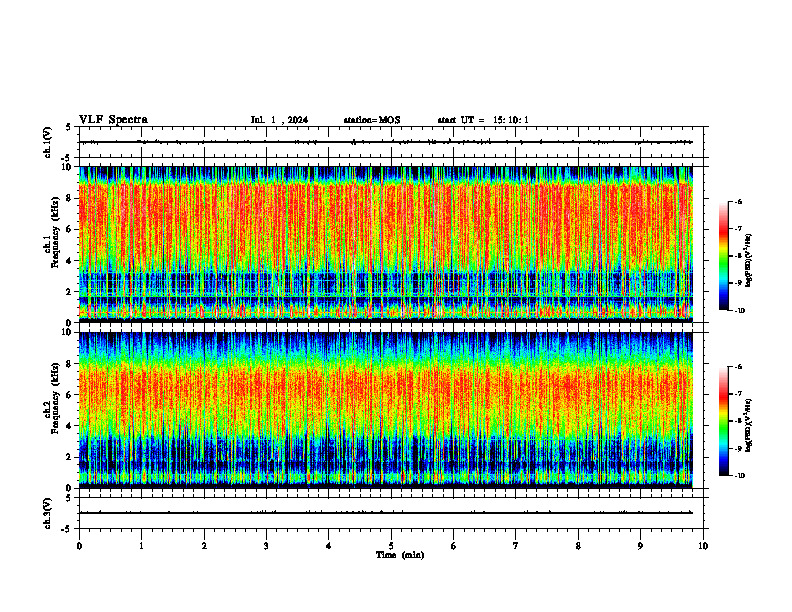Viewport: 792px width, 612px height.
Task: Click the "-10" label on ch.1 color bar
Action: click(739, 311)
